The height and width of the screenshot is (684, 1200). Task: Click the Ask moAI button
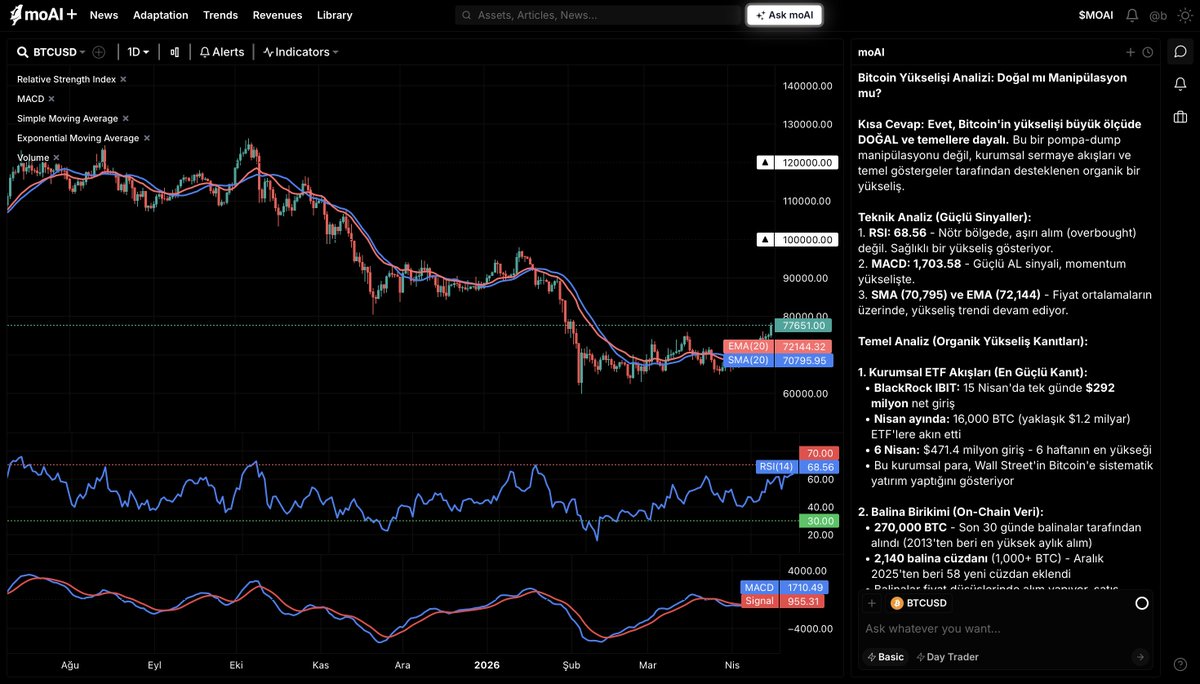click(x=784, y=15)
